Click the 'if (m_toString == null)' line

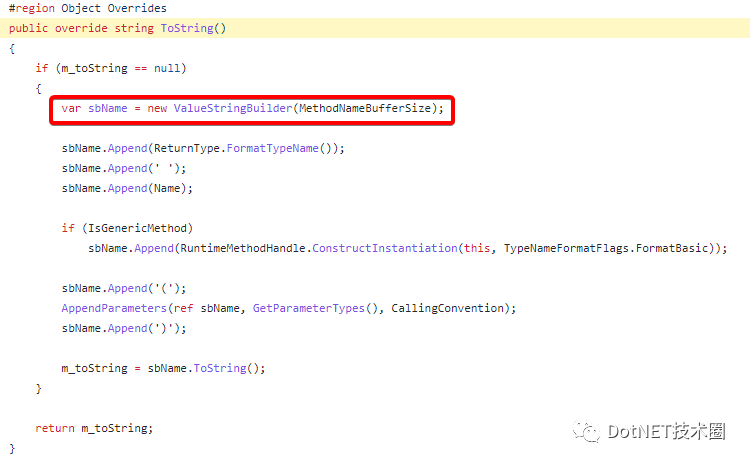coord(110,68)
